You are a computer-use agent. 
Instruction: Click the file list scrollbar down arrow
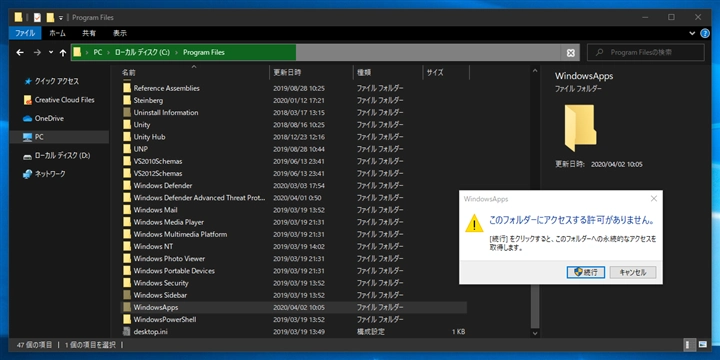(x=535, y=334)
